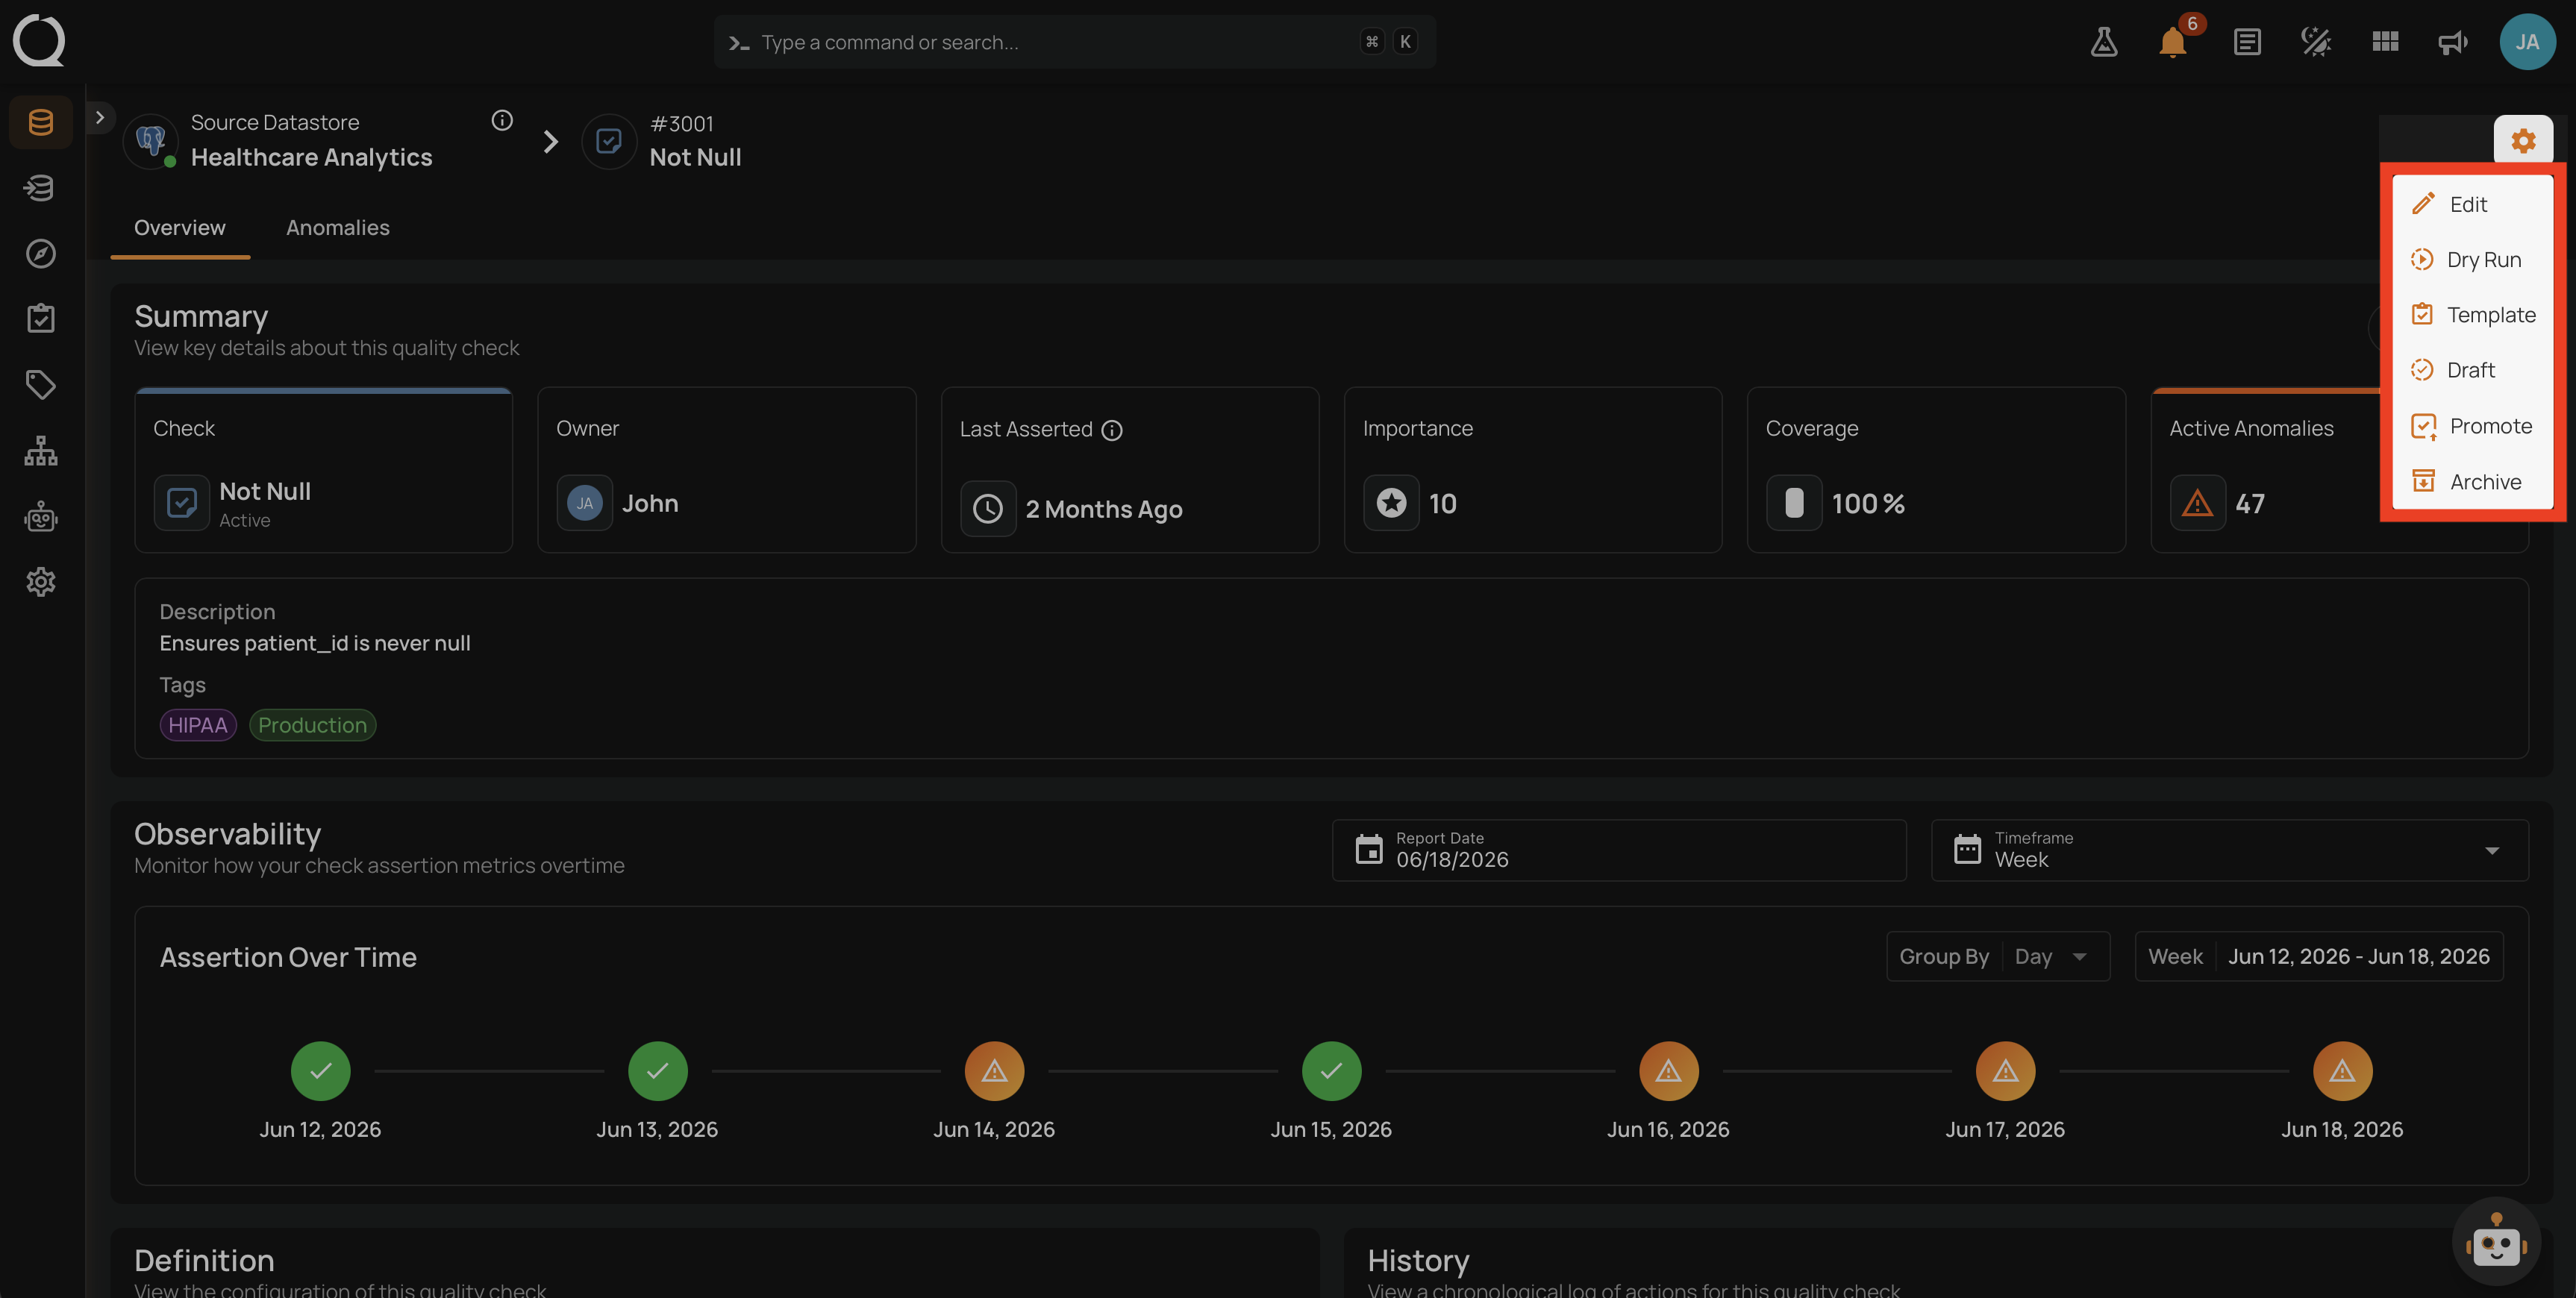The width and height of the screenshot is (2576, 1298).
Task: Open the Settings gear in sidebar
Action: pos(40,581)
